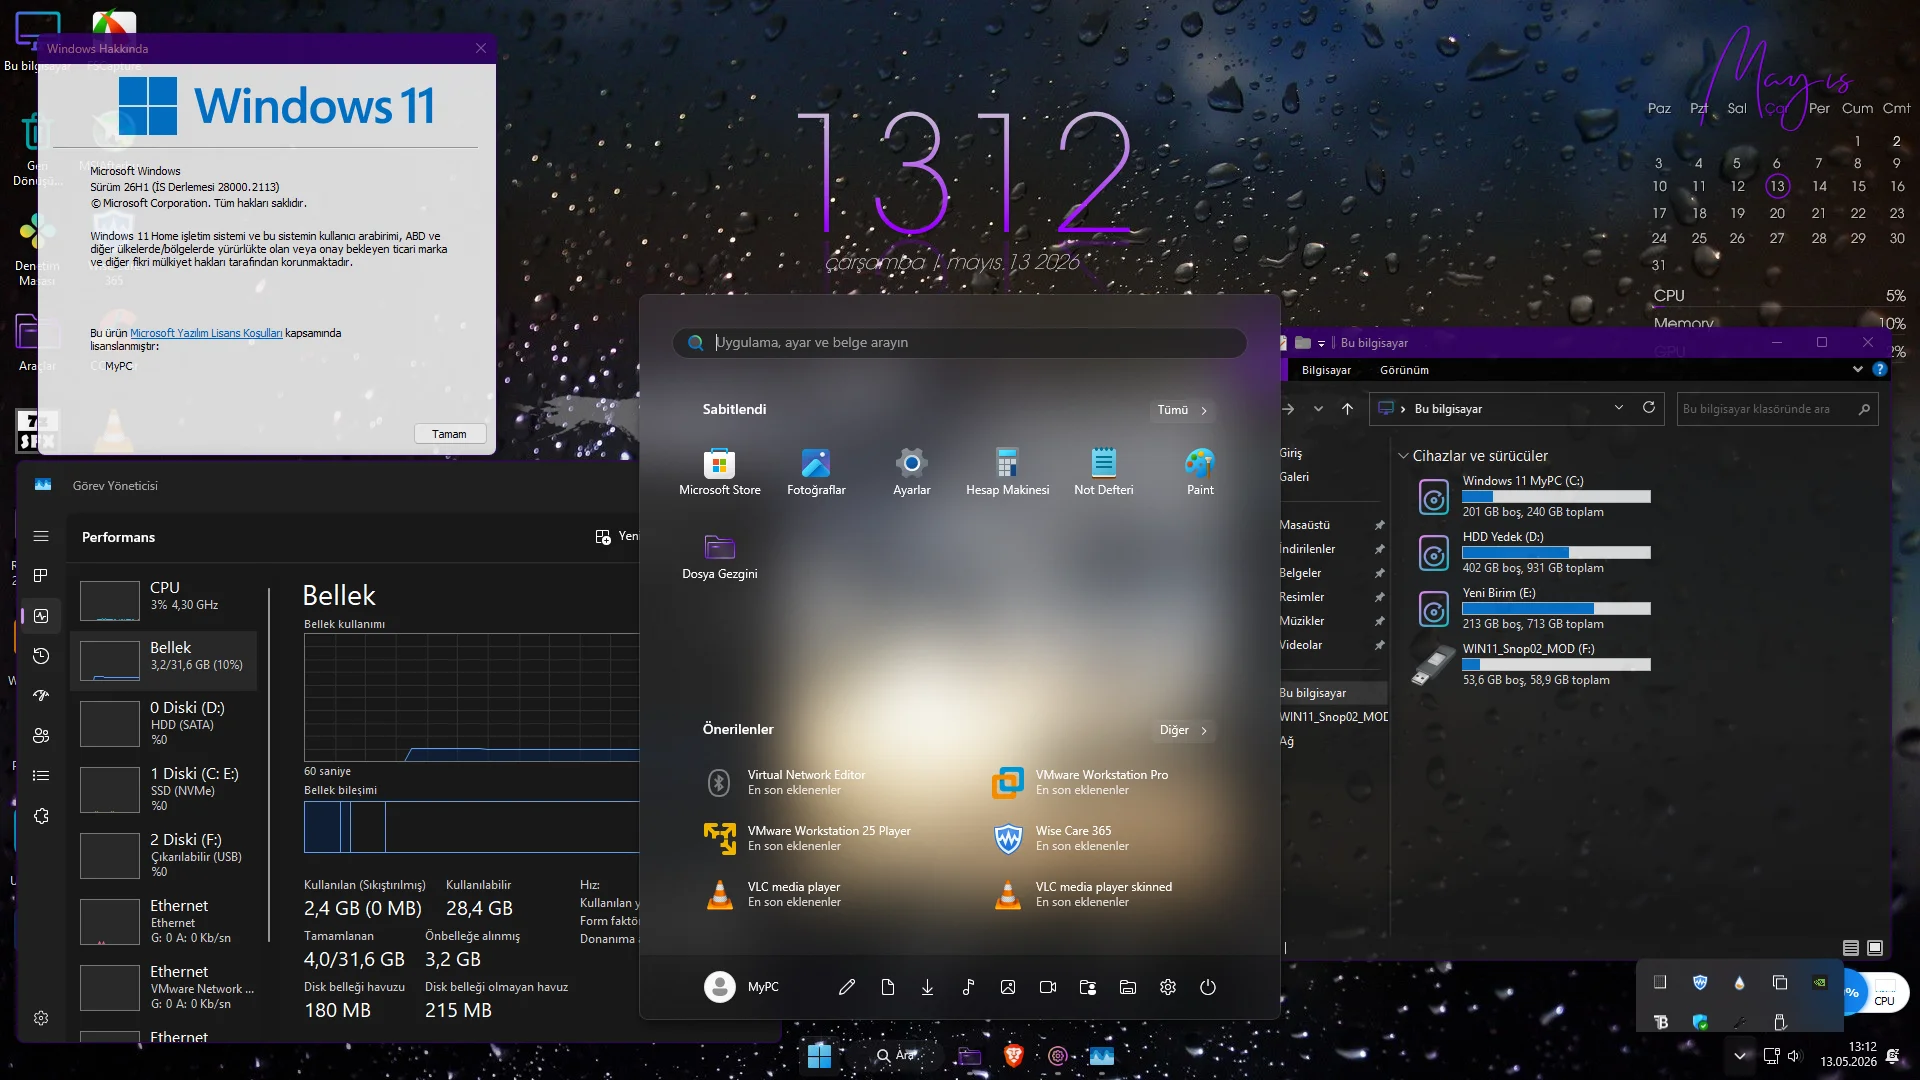1920x1080 pixels.
Task: Click the pencil icon in Start footer
Action: click(x=847, y=987)
